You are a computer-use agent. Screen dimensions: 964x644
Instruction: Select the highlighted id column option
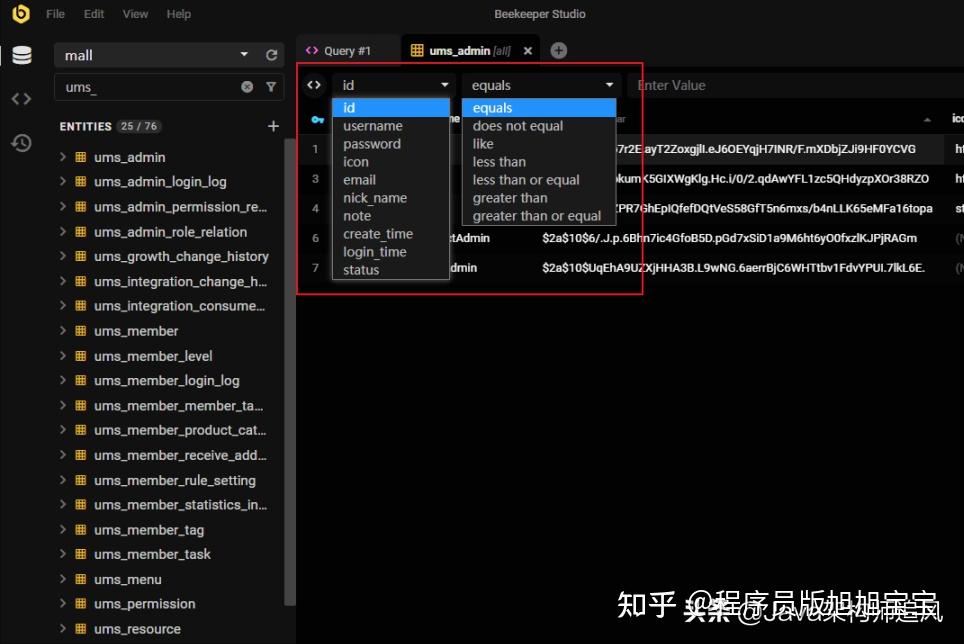click(390, 108)
